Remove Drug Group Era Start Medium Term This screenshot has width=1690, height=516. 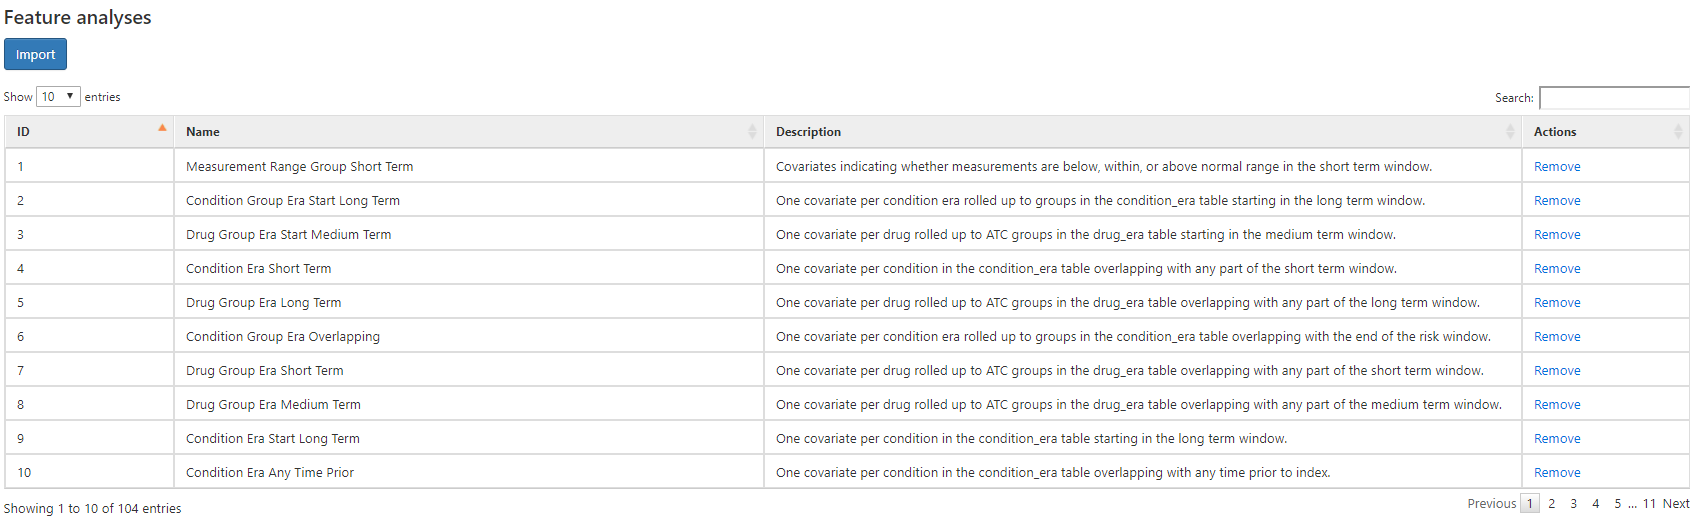pos(1557,235)
